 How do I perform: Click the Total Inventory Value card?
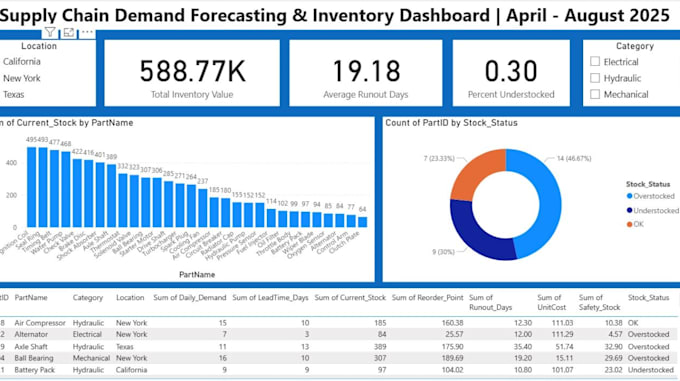point(192,73)
